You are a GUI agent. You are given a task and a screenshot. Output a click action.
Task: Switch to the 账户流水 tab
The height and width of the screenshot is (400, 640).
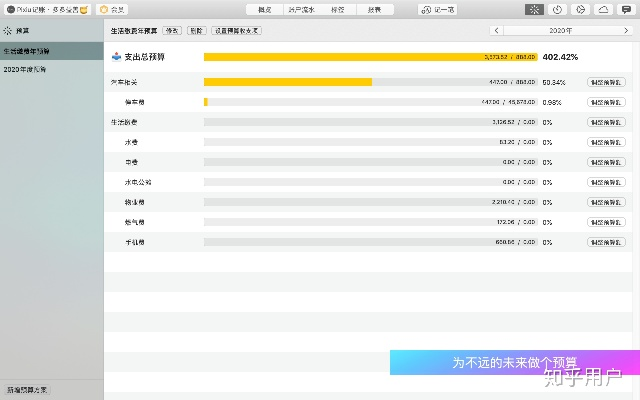click(x=301, y=9)
